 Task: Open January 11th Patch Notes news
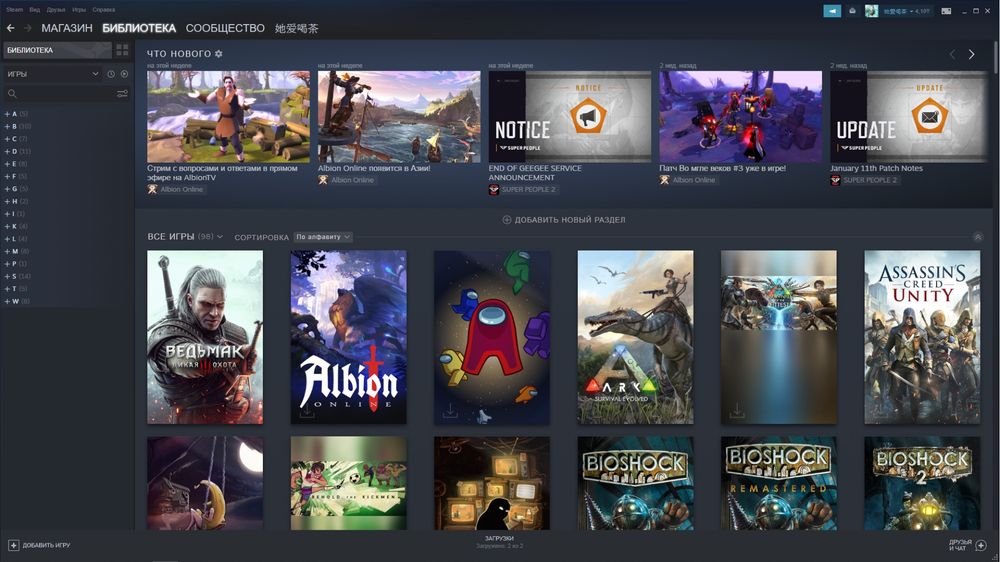pyautogui.click(x=876, y=168)
